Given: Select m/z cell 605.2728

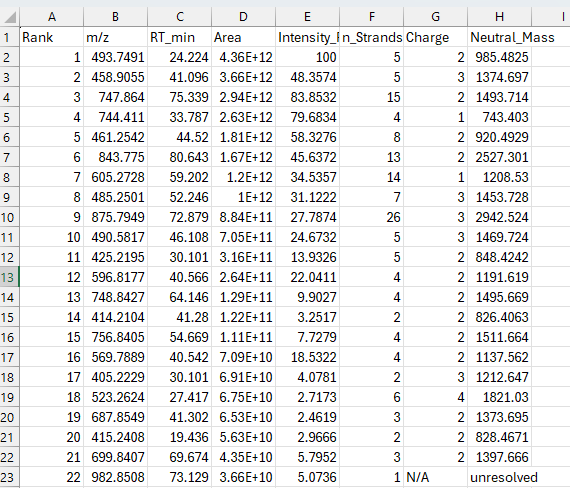Looking at the screenshot, I should tap(116, 177).
